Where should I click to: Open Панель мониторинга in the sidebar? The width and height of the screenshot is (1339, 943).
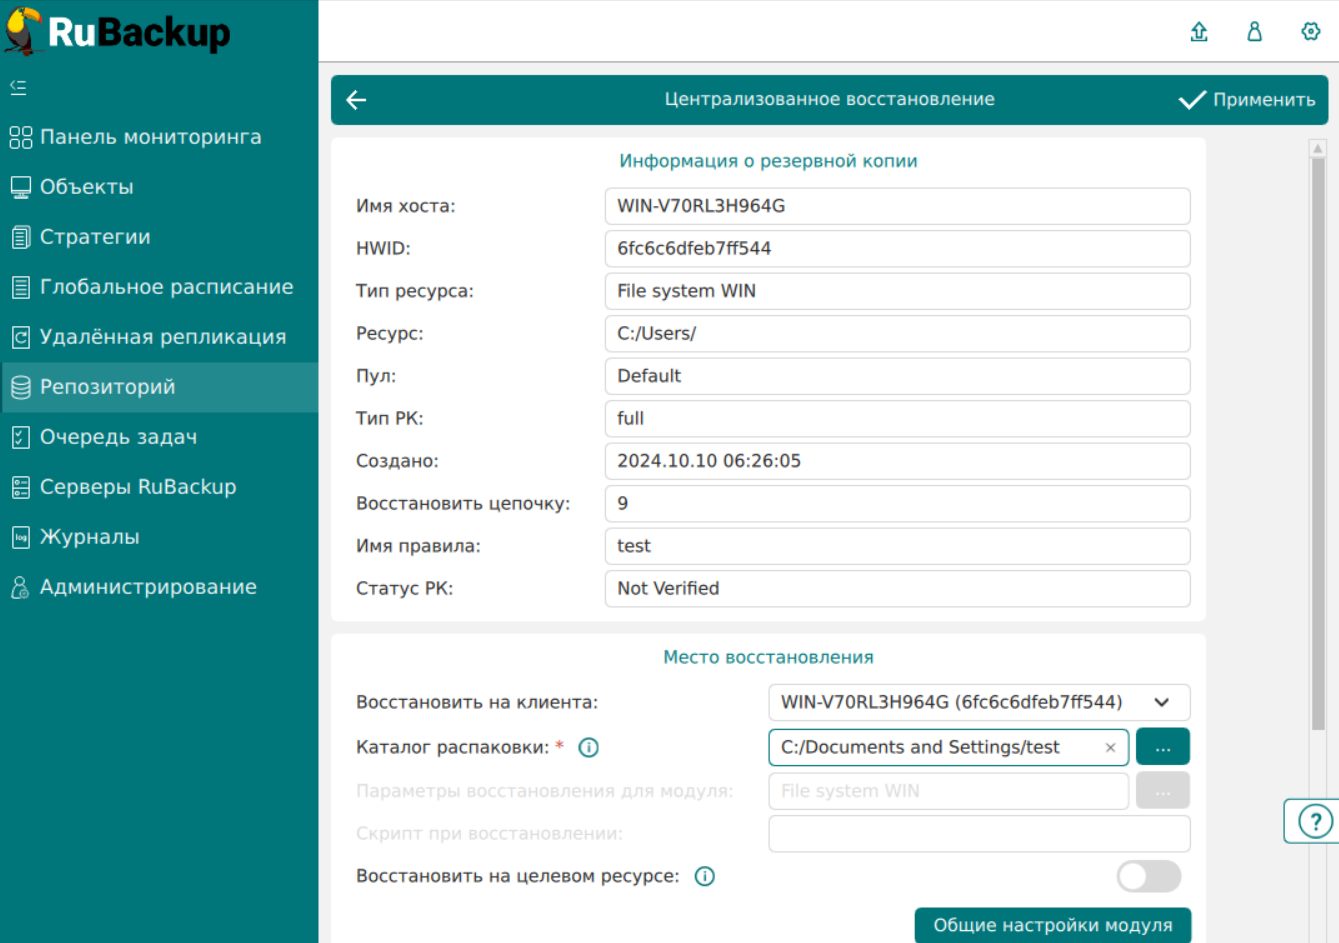point(150,137)
